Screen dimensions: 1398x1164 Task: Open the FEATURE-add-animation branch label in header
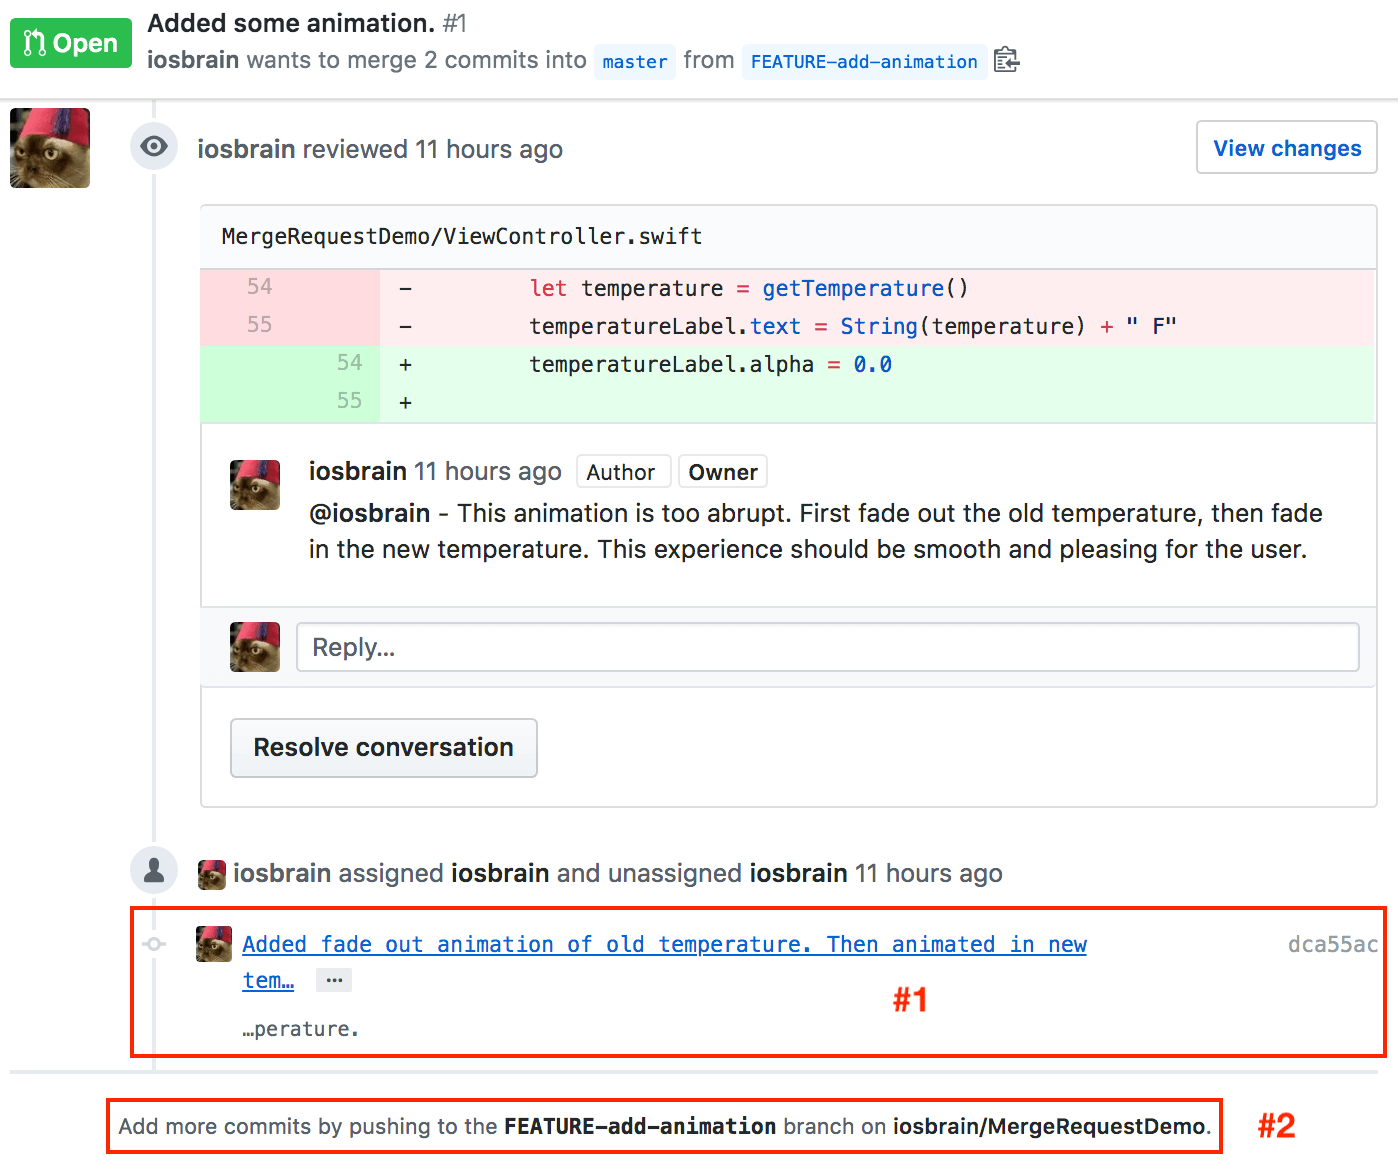click(863, 62)
